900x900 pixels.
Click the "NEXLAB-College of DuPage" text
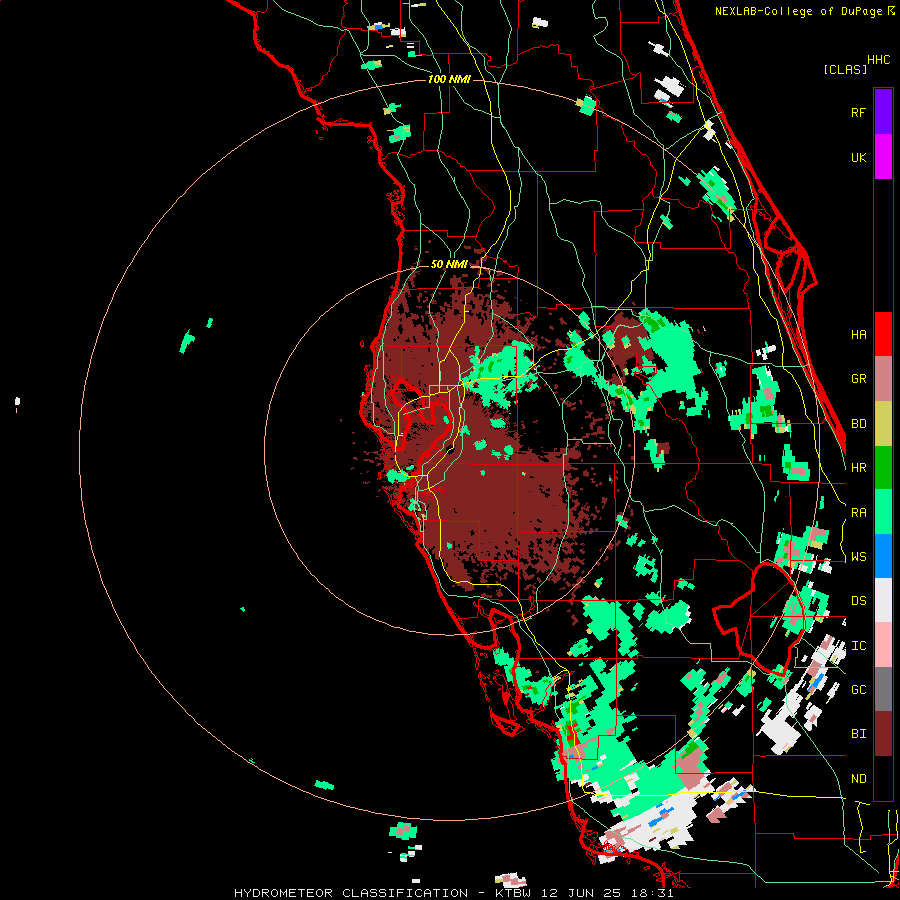click(798, 11)
